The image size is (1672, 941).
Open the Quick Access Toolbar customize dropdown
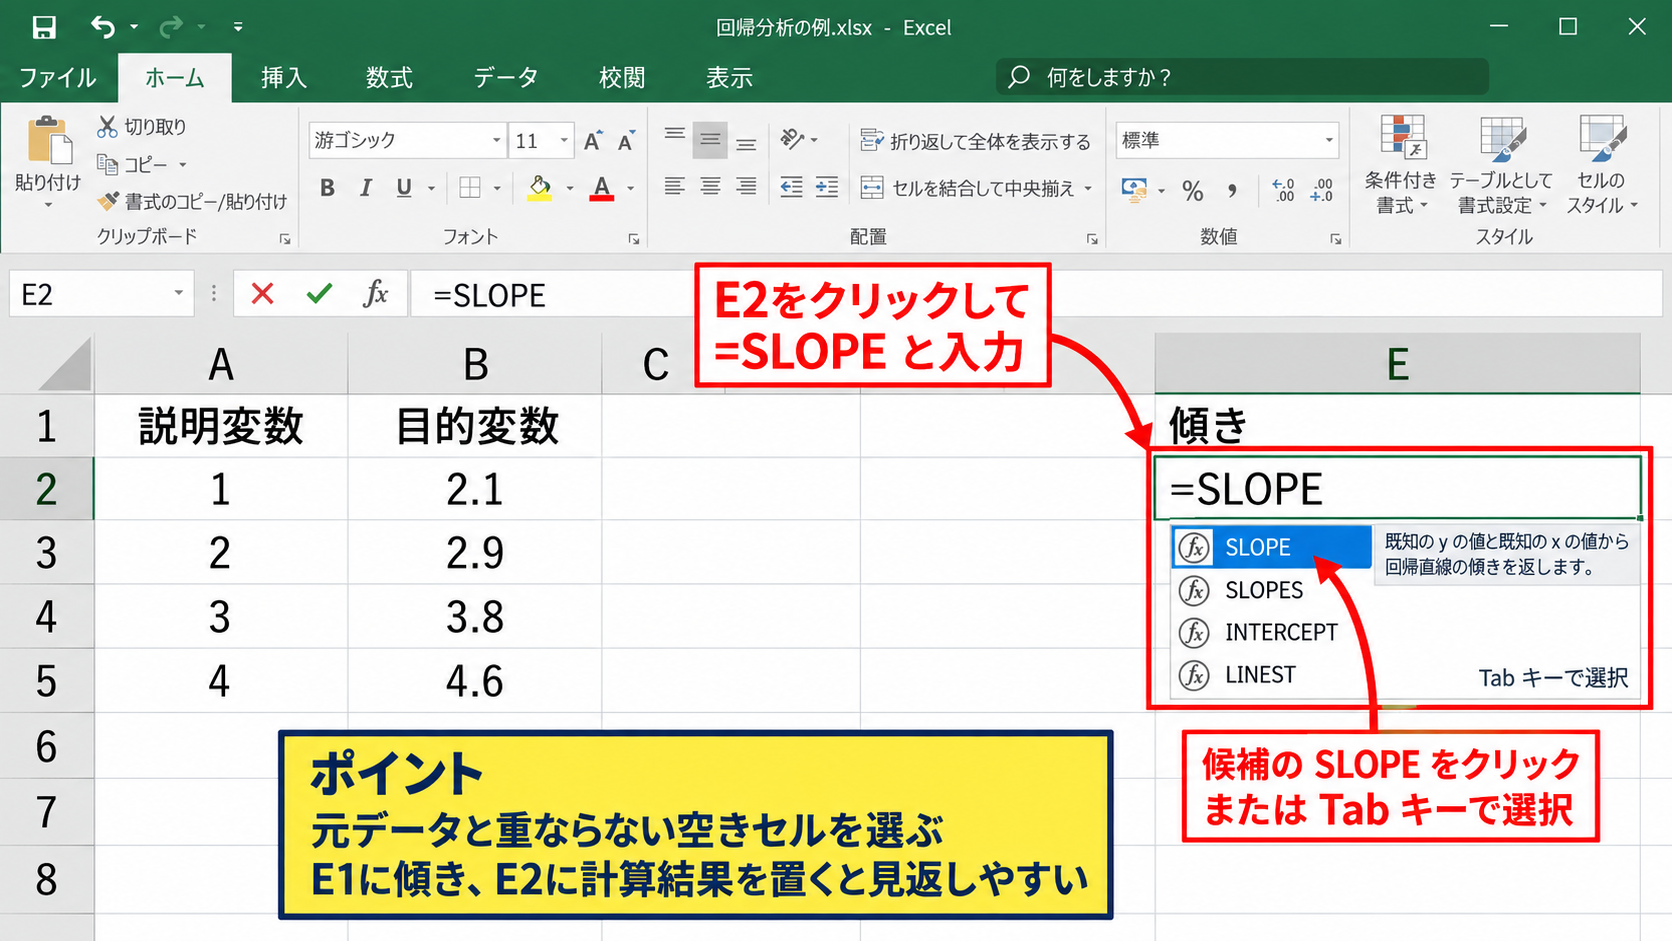(238, 27)
